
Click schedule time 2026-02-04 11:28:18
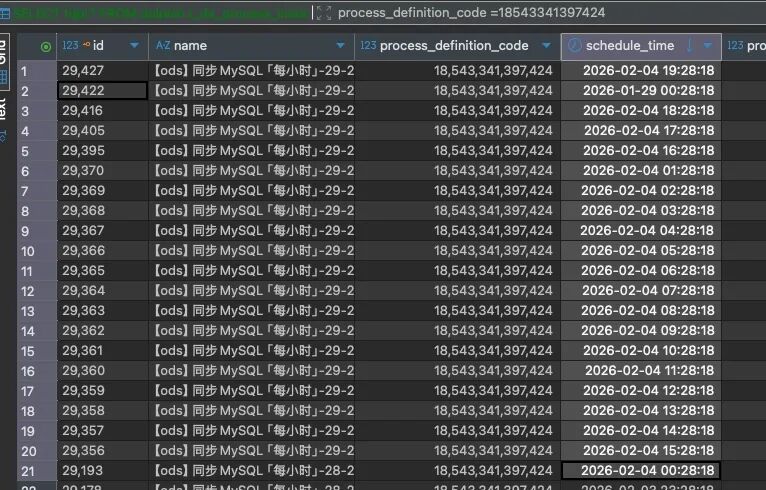641,371
